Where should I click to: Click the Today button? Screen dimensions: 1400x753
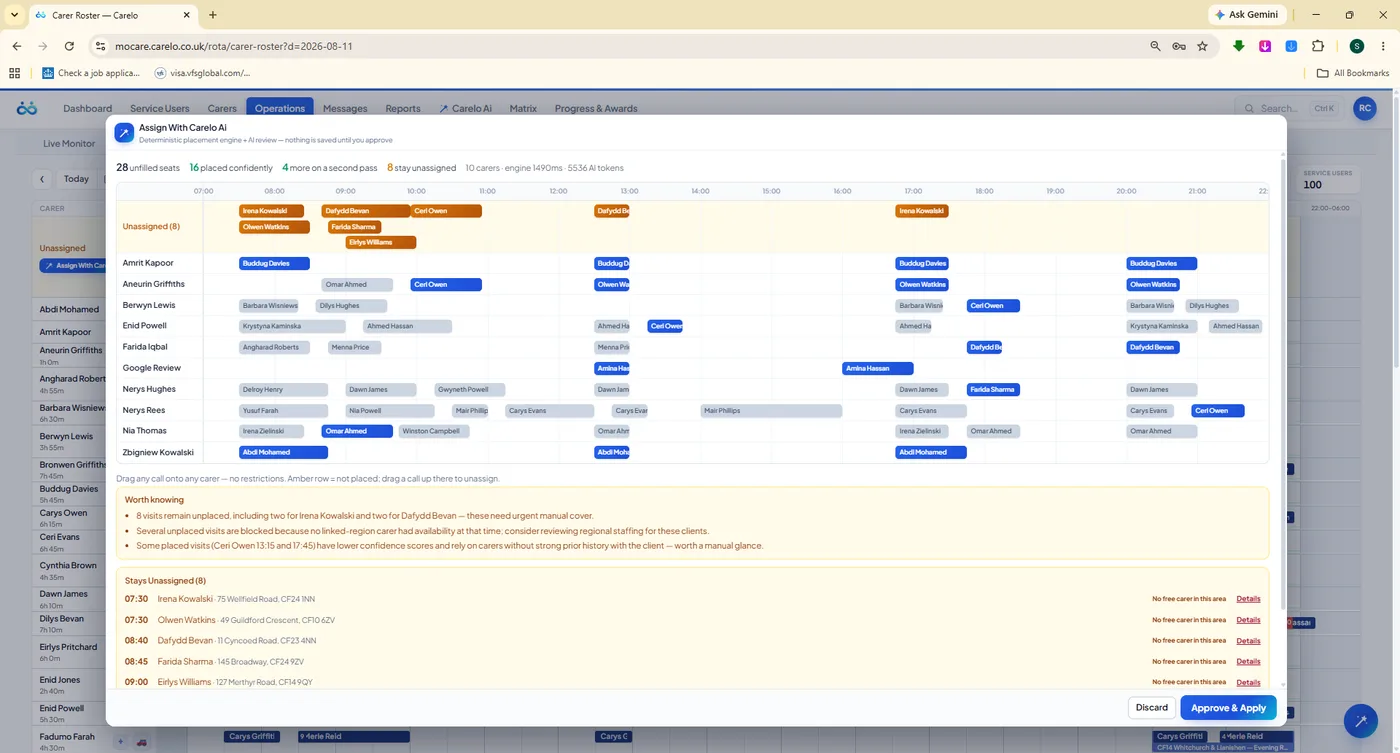tap(76, 179)
